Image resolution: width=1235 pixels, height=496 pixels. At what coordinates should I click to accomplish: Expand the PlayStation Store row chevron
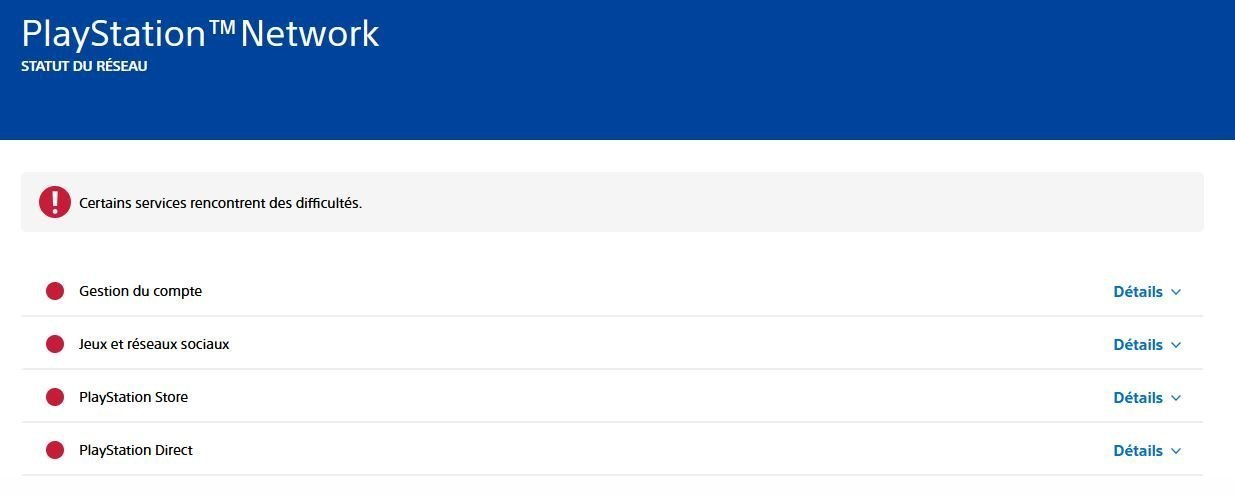pos(1176,398)
